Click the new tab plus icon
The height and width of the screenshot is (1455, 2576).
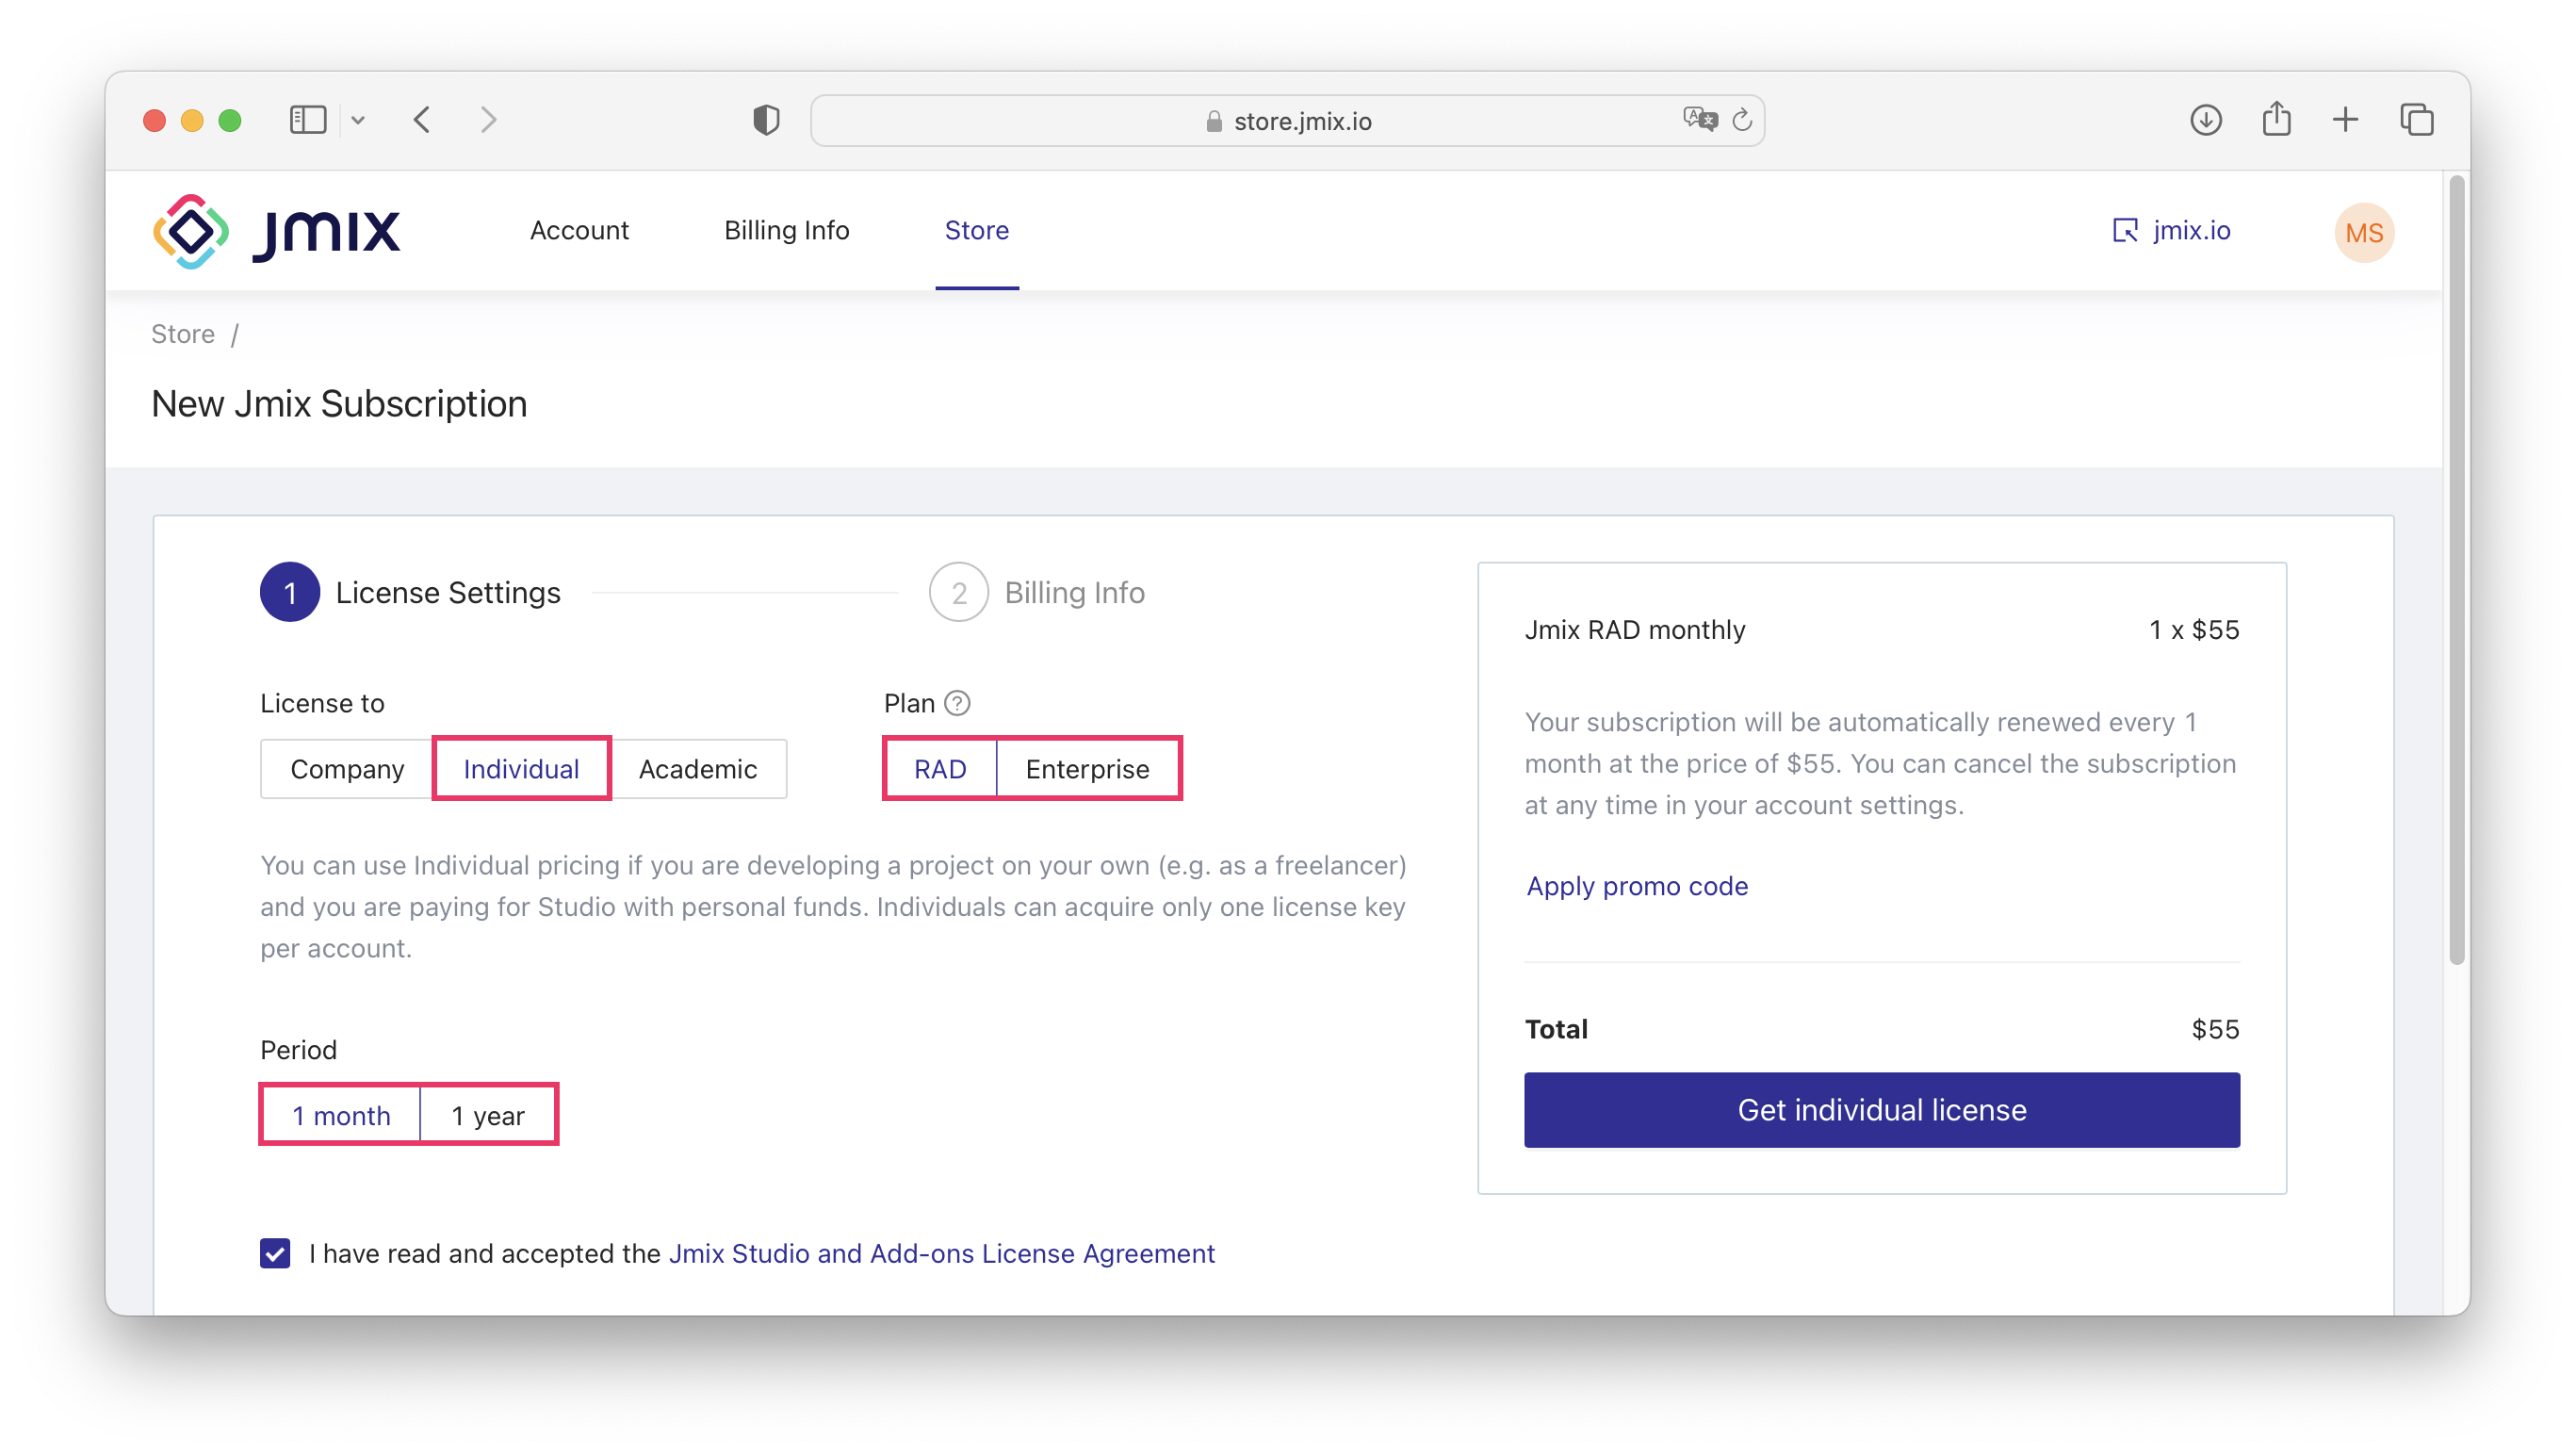coord(2344,121)
